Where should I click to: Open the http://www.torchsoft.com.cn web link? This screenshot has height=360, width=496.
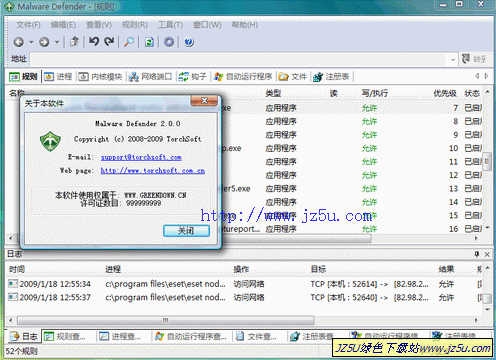(x=153, y=170)
